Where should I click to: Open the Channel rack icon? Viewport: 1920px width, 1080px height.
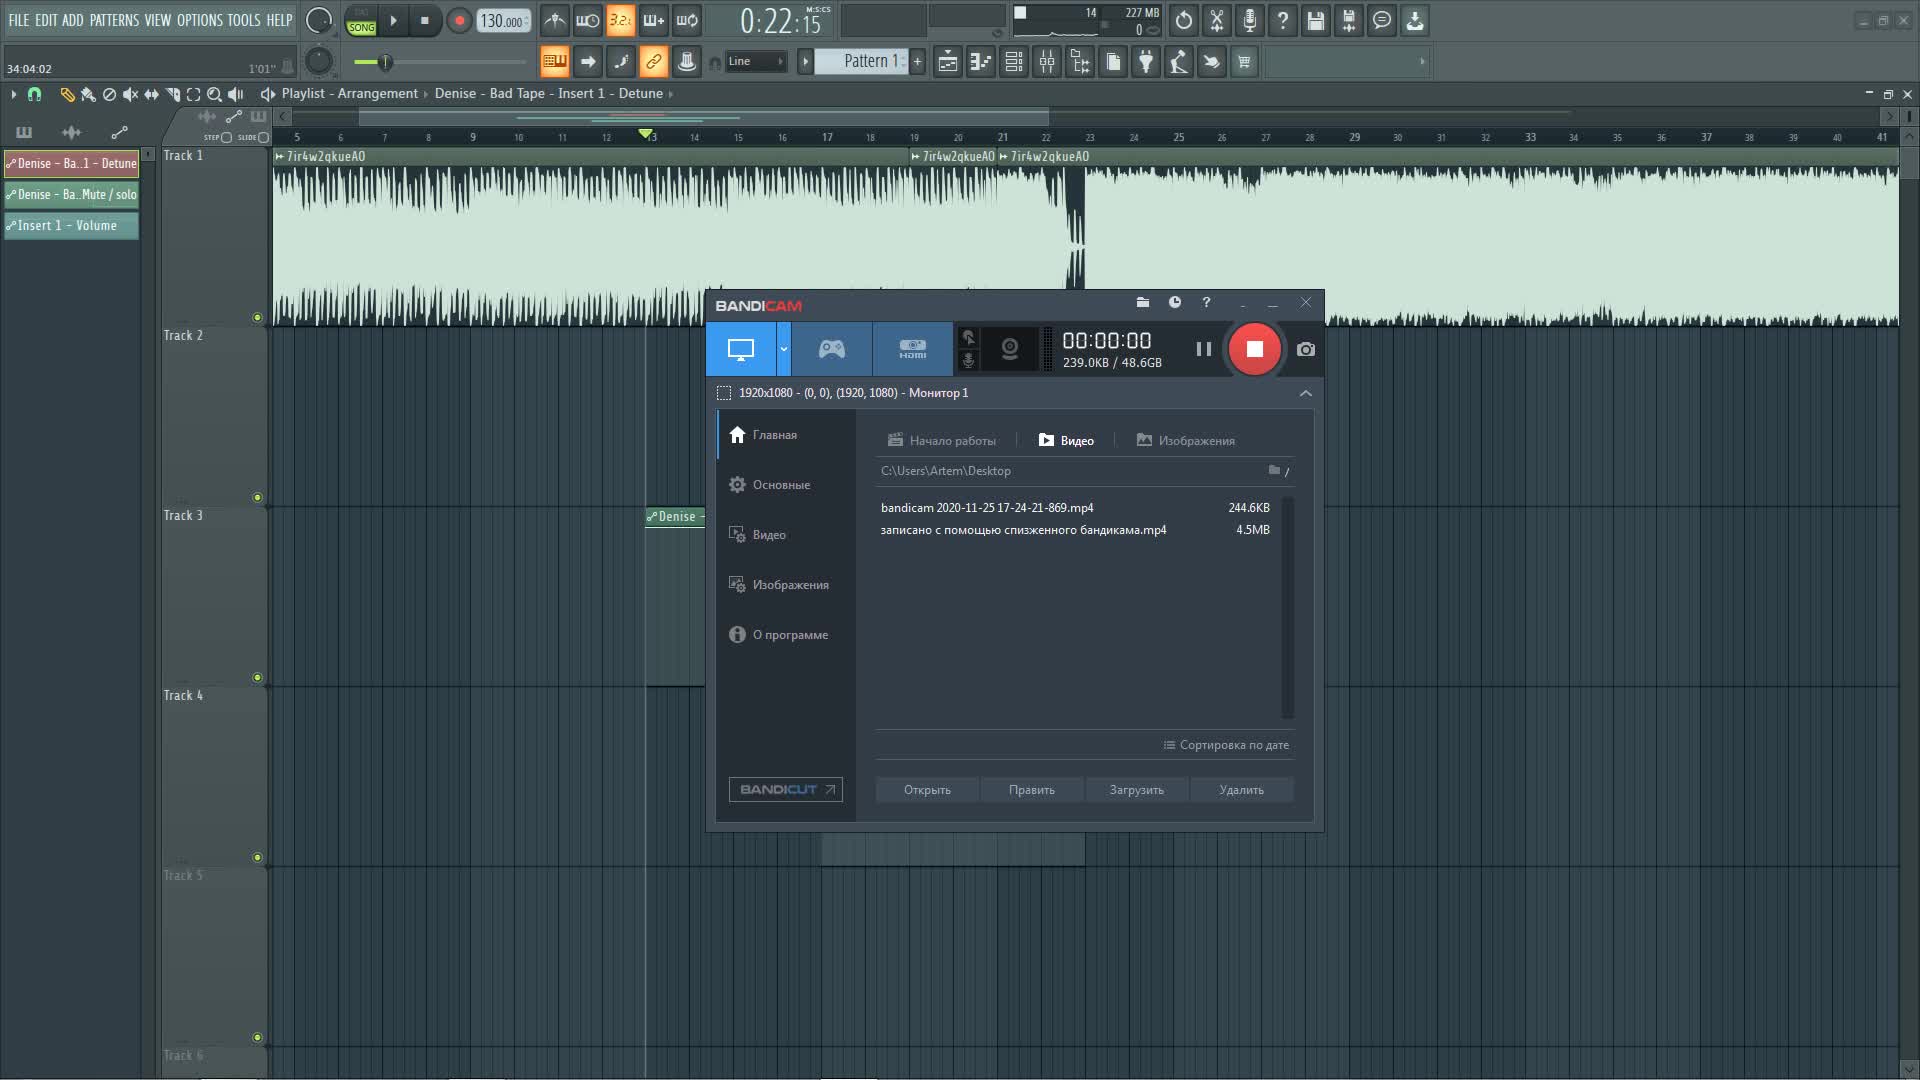point(1013,62)
